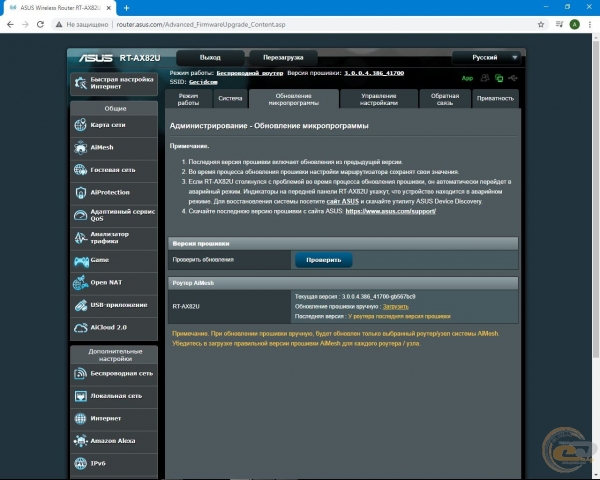Switch to the Система tab
The image size is (600, 480).
tap(230, 98)
